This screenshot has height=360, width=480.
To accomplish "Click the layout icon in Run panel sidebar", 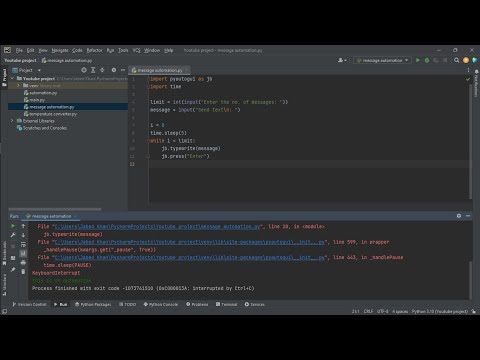I will pyautogui.click(x=13, y=258).
